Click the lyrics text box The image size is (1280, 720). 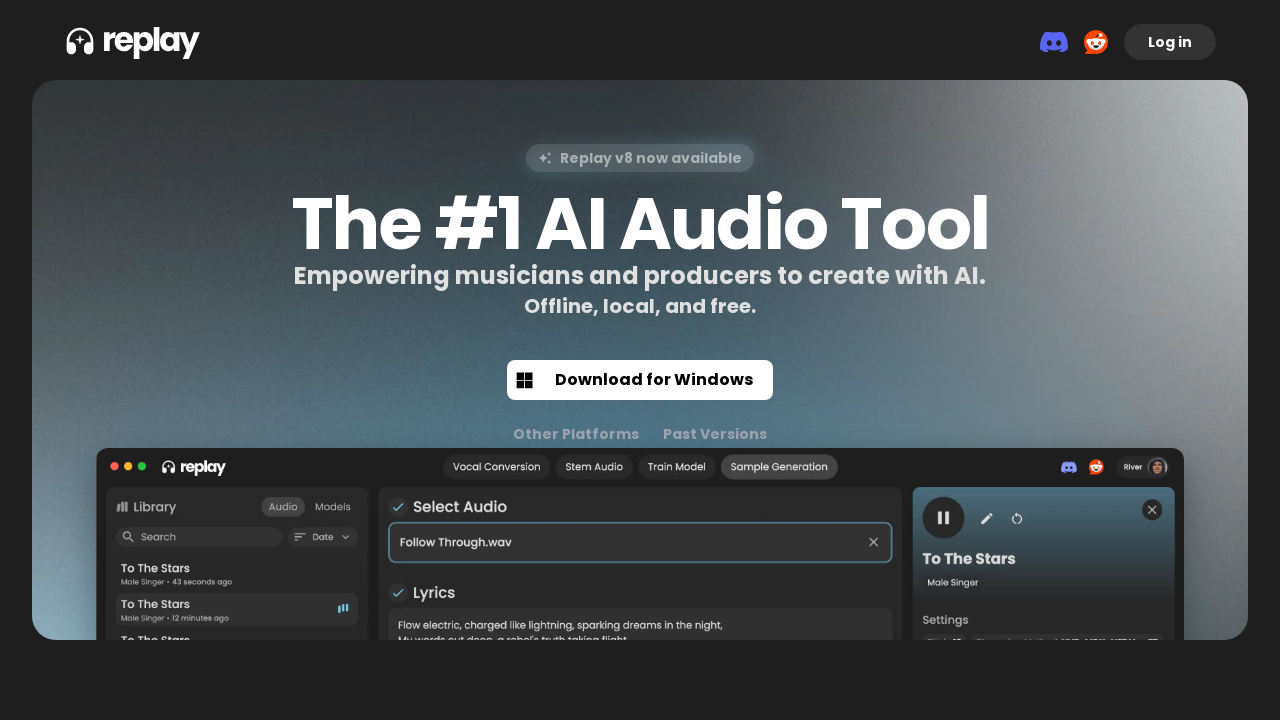[x=640, y=624]
